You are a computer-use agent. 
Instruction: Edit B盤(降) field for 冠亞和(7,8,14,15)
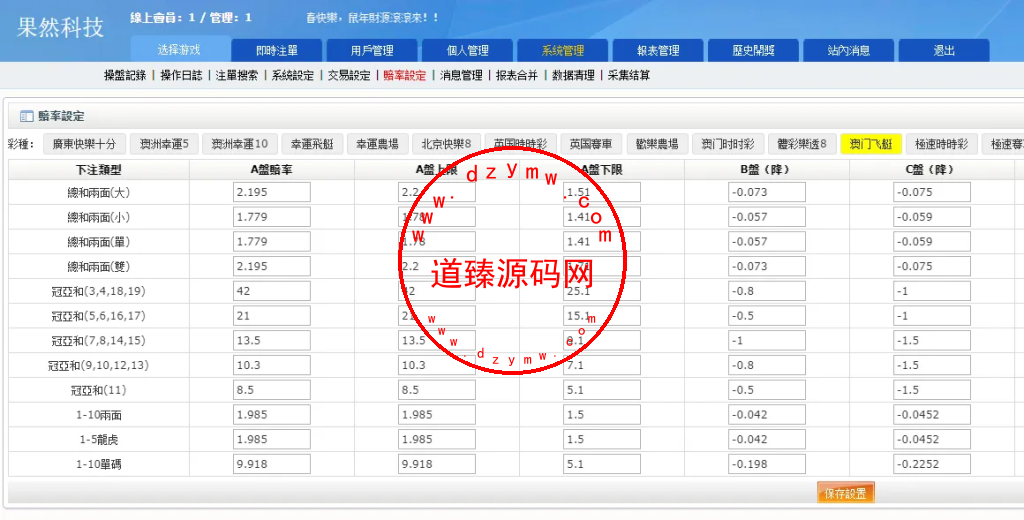coord(767,340)
